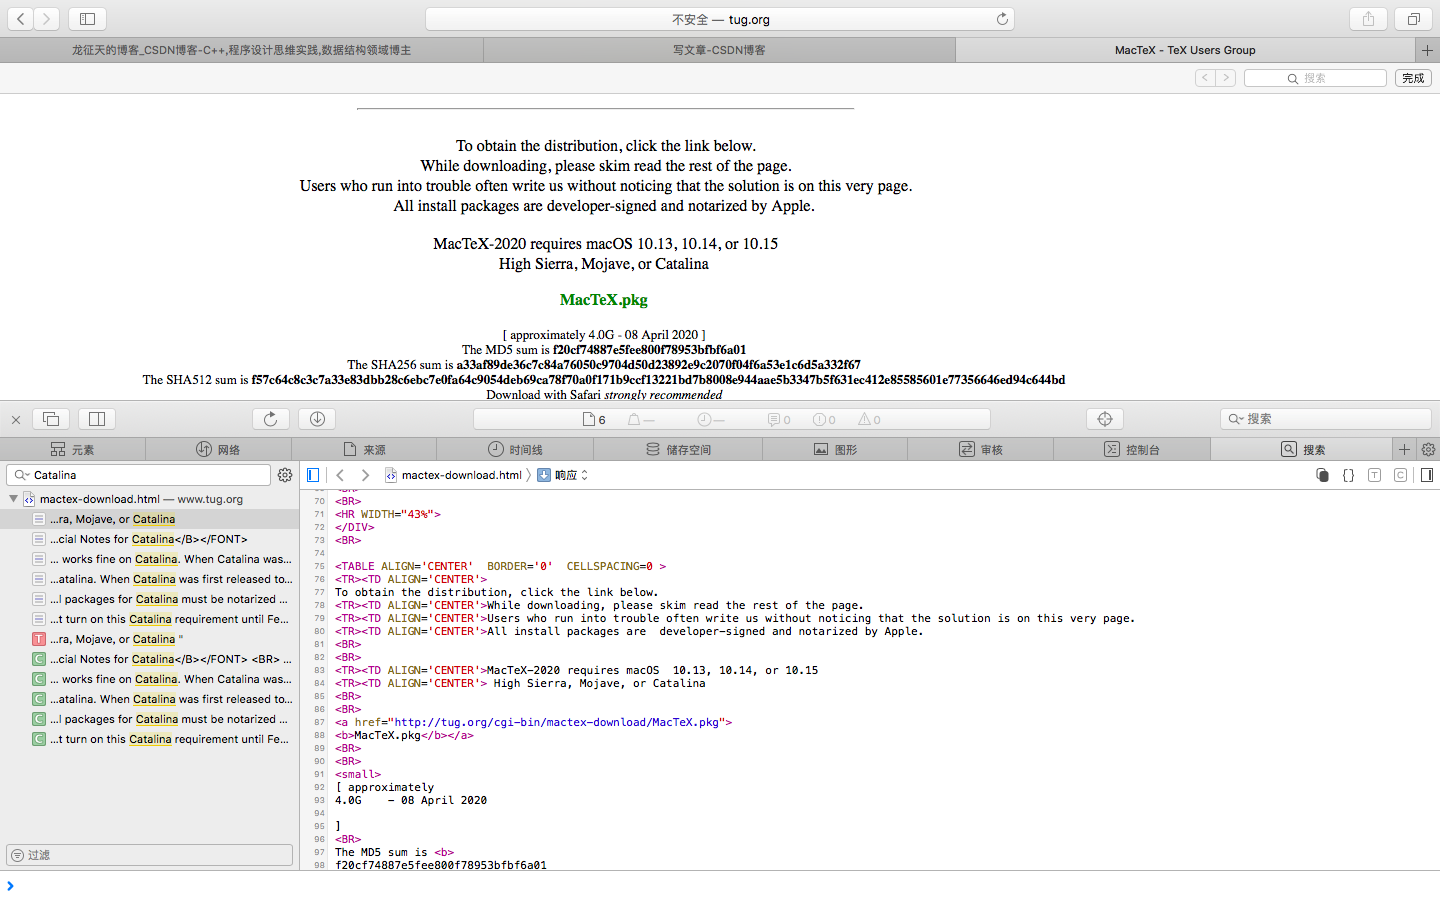
Task: Close the Web Inspector with the X
Action: coord(16,420)
